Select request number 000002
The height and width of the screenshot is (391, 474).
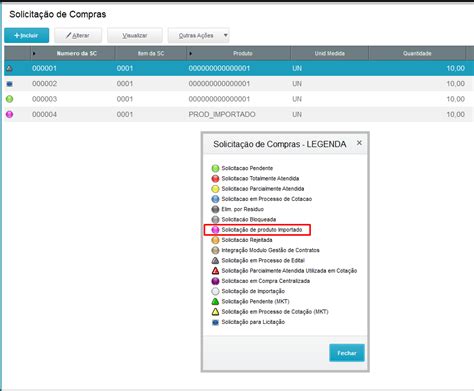click(x=44, y=84)
